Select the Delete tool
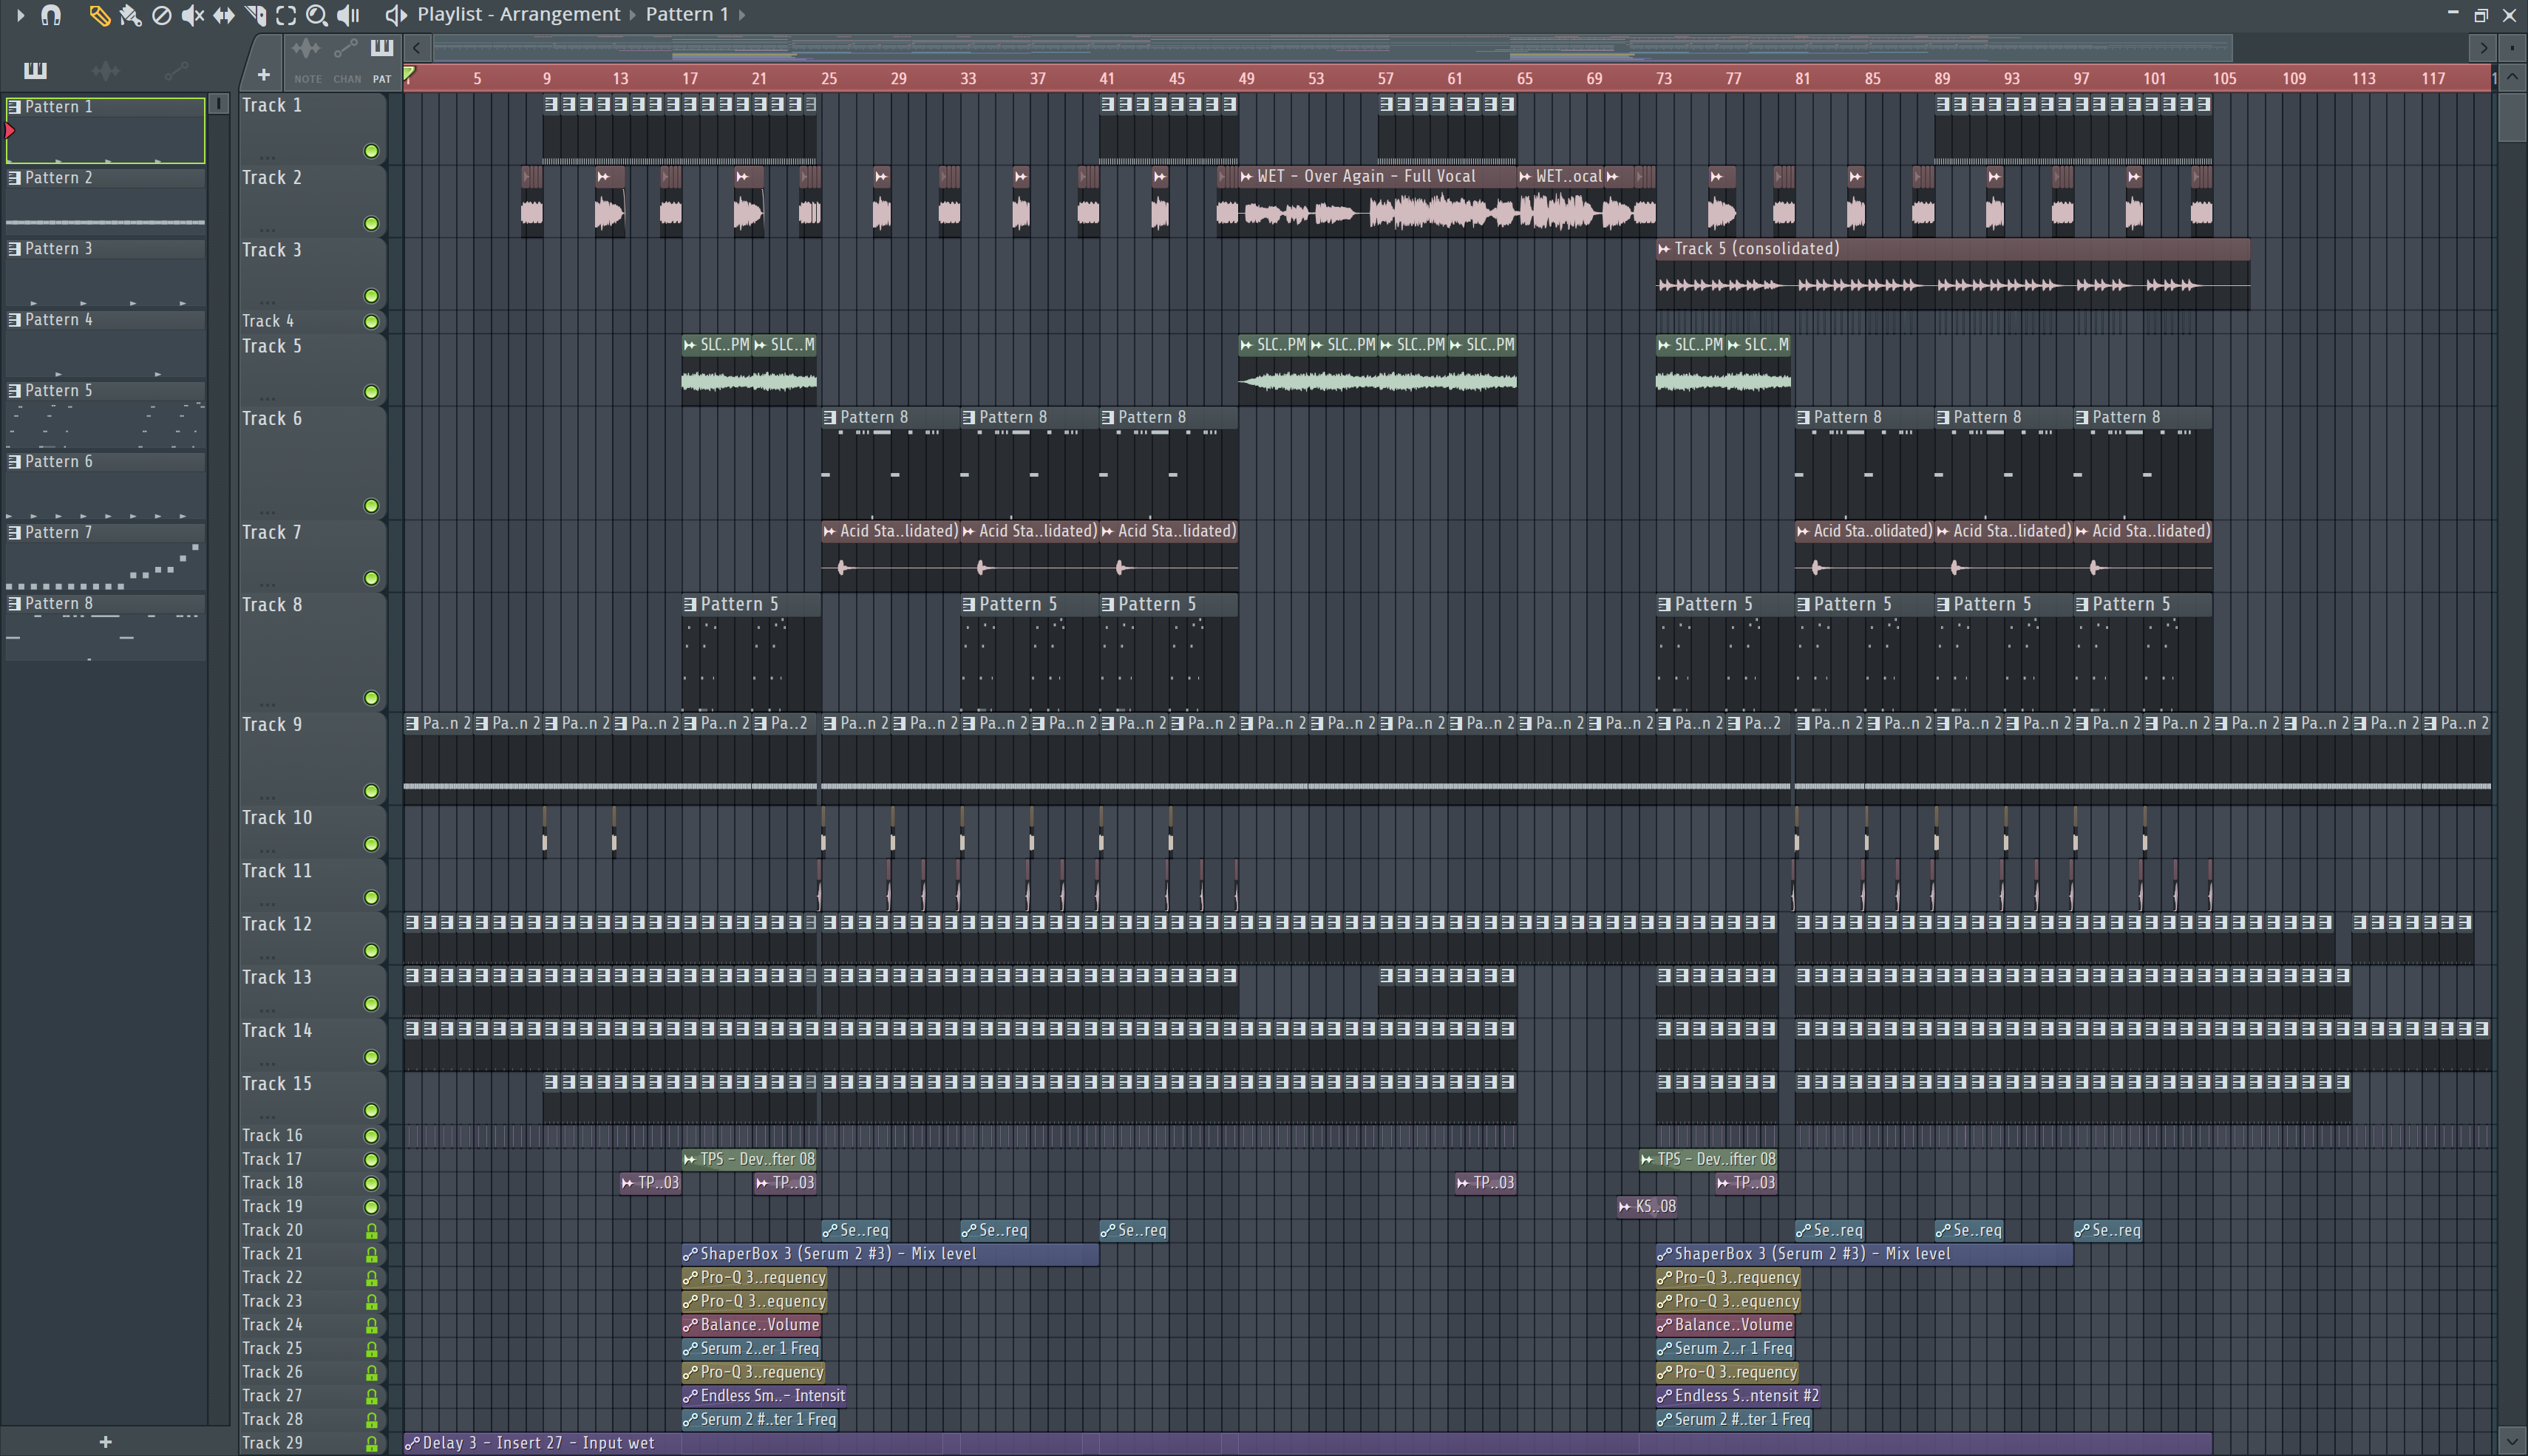Viewport: 2528px width, 1456px height. [161, 15]
